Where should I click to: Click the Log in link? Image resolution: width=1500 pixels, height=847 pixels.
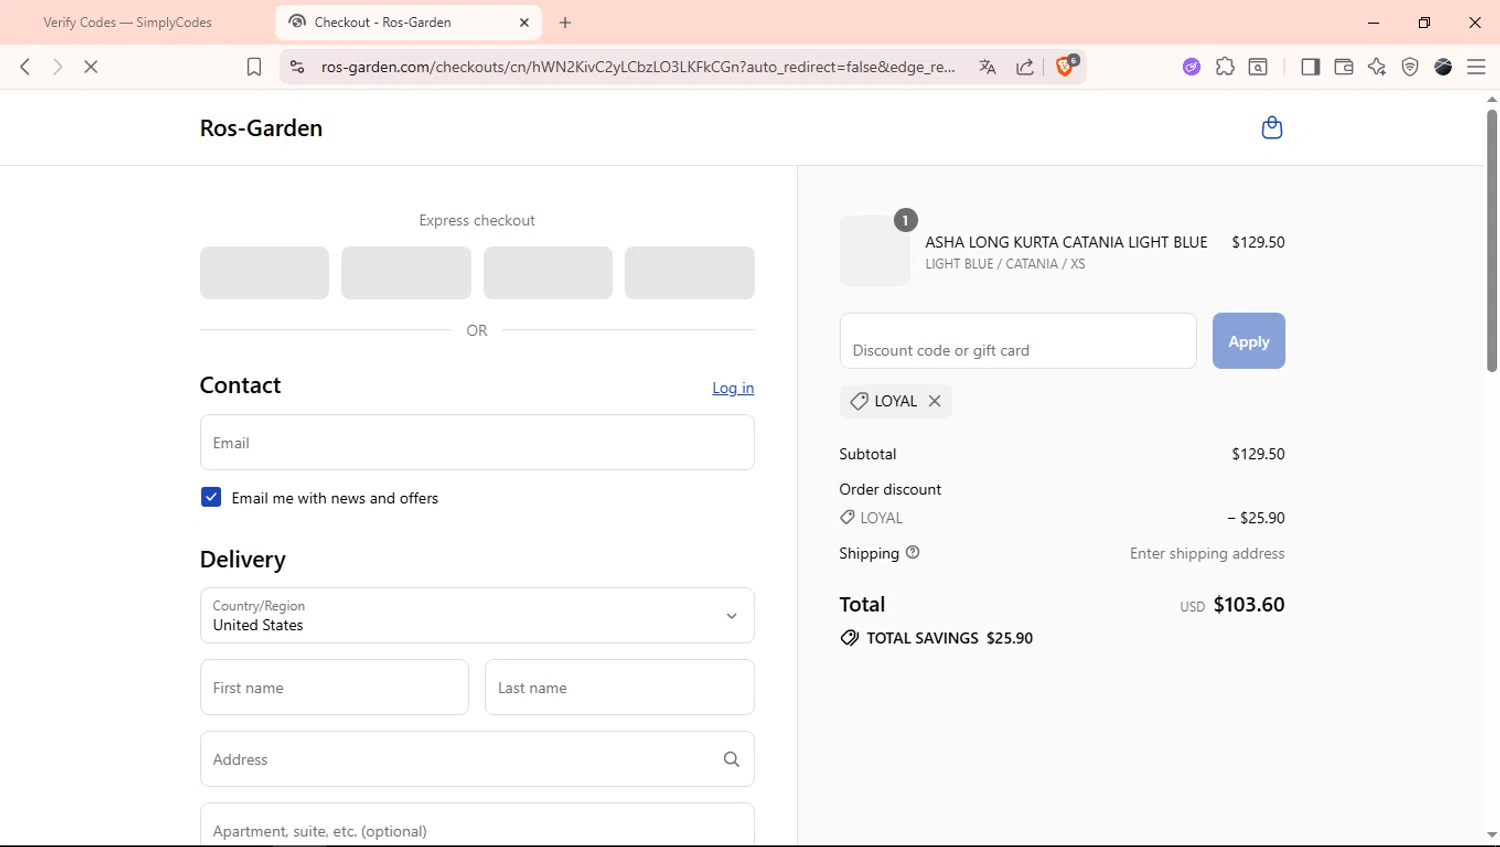pyautogui.click(x=733, y=388)
